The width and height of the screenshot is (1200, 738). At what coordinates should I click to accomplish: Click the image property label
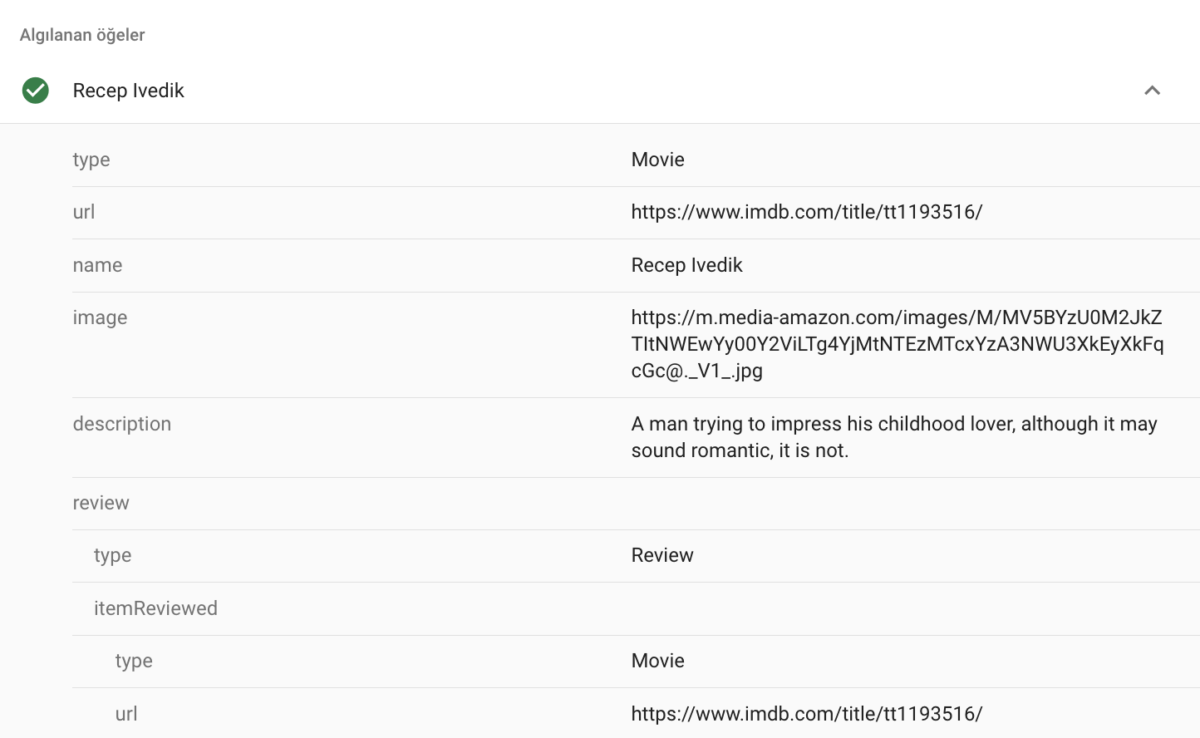tap(100, 318)
